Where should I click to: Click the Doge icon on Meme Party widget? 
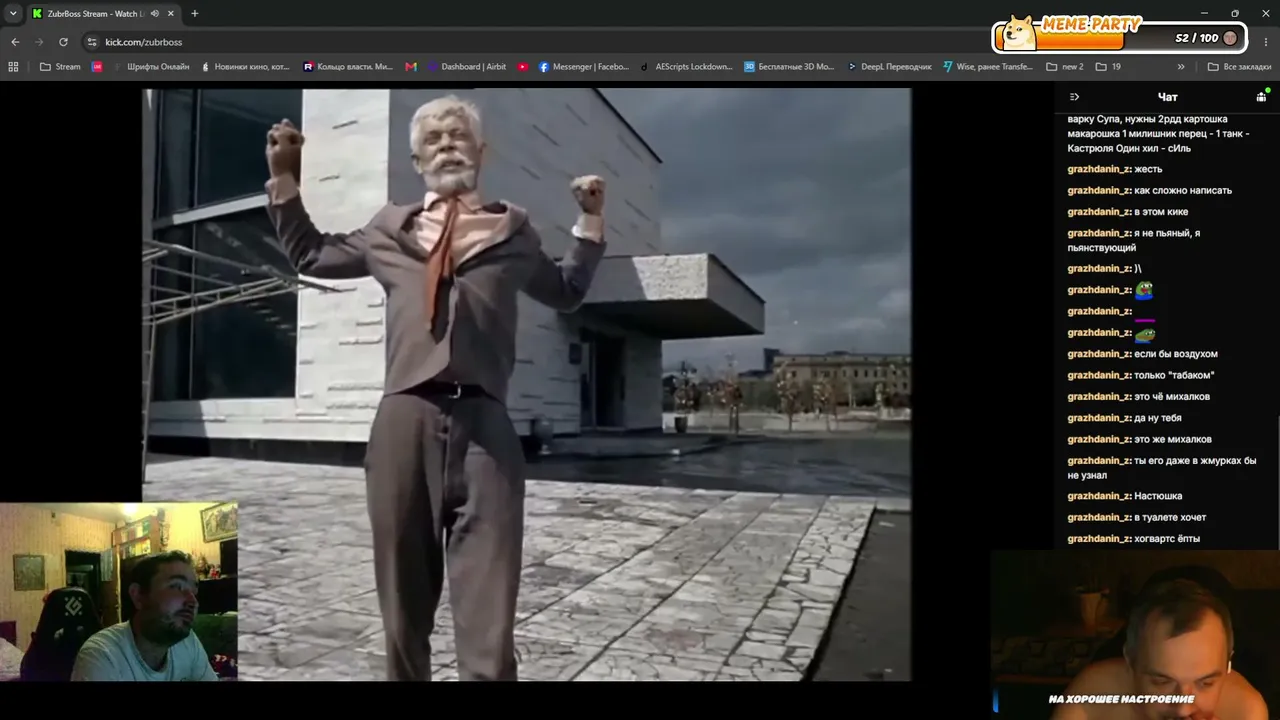pos(1018,33)
